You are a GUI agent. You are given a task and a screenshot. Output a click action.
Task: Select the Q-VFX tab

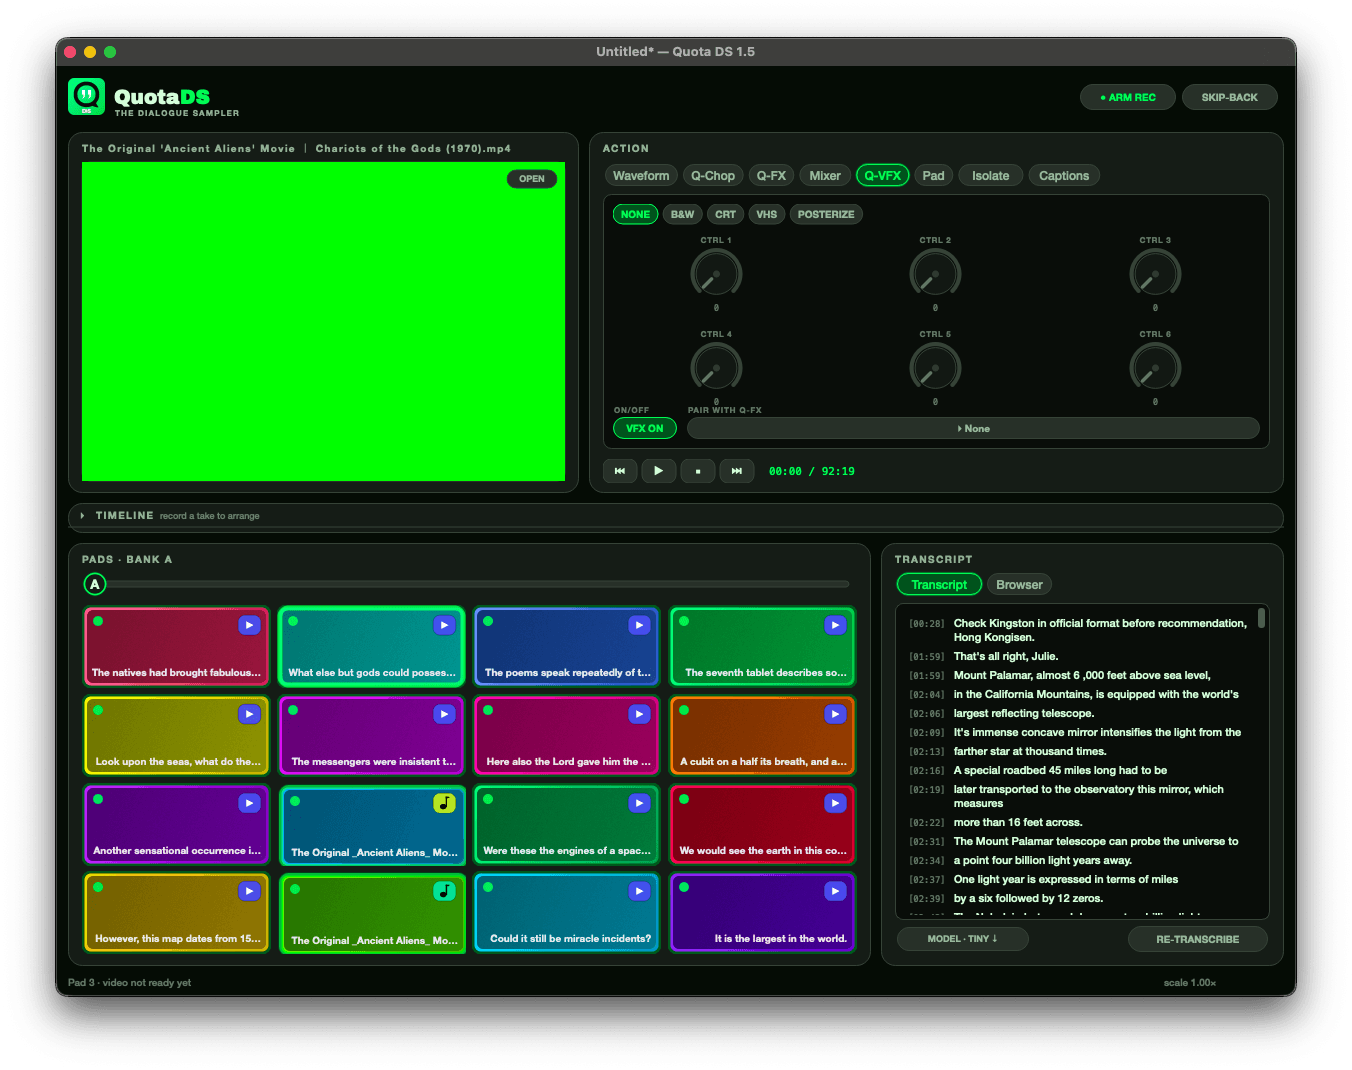[x=883, y=176]
